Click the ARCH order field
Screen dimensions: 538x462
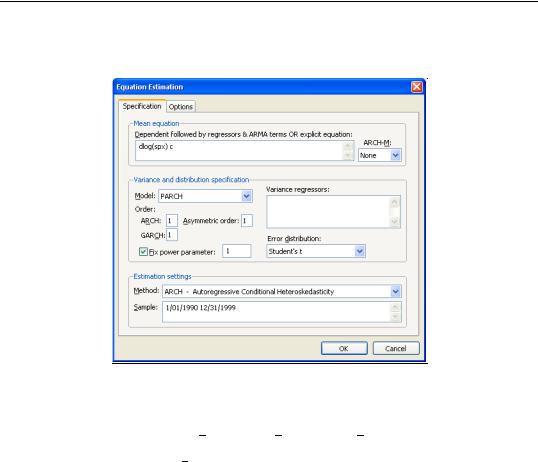pyautogui.click(x=172, y=221)
